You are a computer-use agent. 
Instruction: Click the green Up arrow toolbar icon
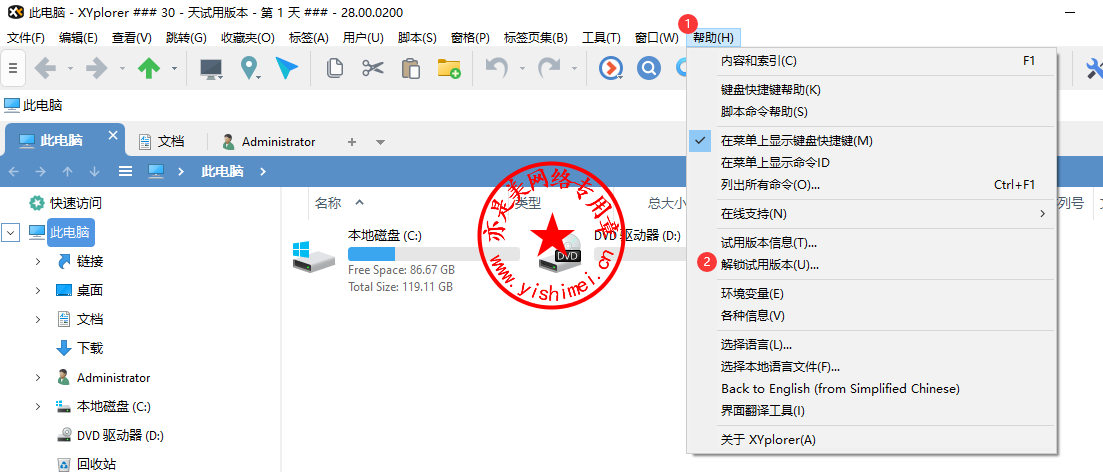pos(148,68)
